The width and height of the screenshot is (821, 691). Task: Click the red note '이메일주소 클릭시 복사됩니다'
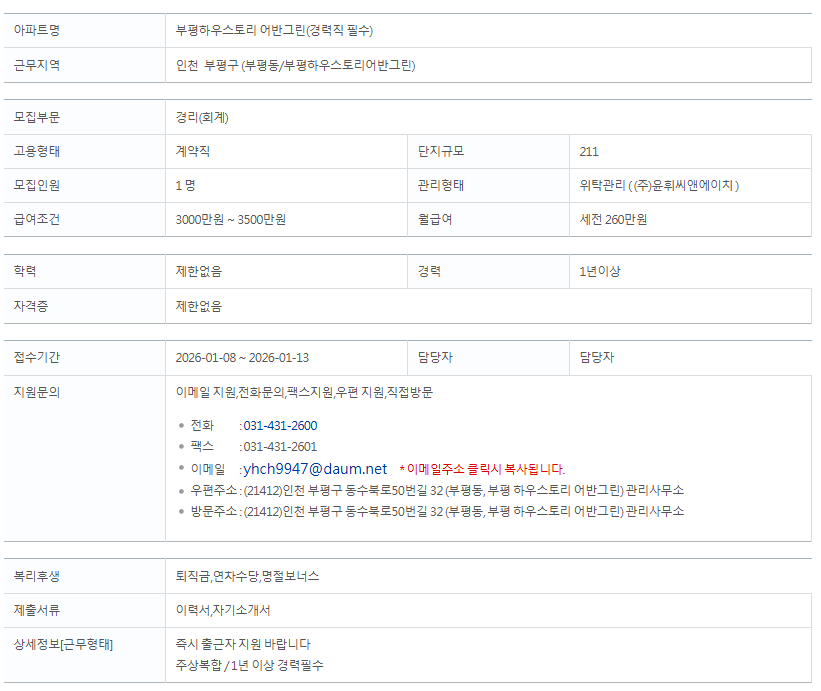click(485, 469)
